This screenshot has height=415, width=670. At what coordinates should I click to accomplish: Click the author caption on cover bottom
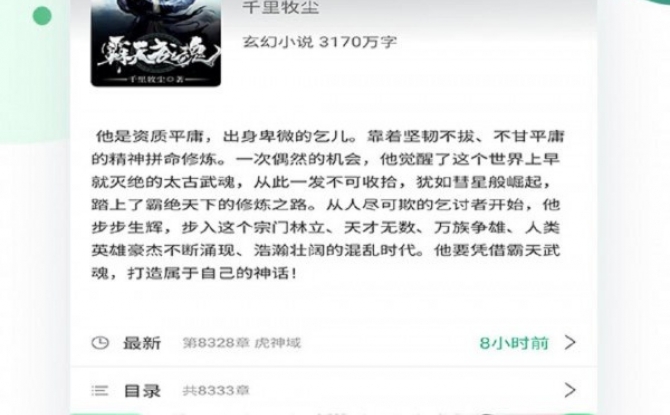point(156,79)
